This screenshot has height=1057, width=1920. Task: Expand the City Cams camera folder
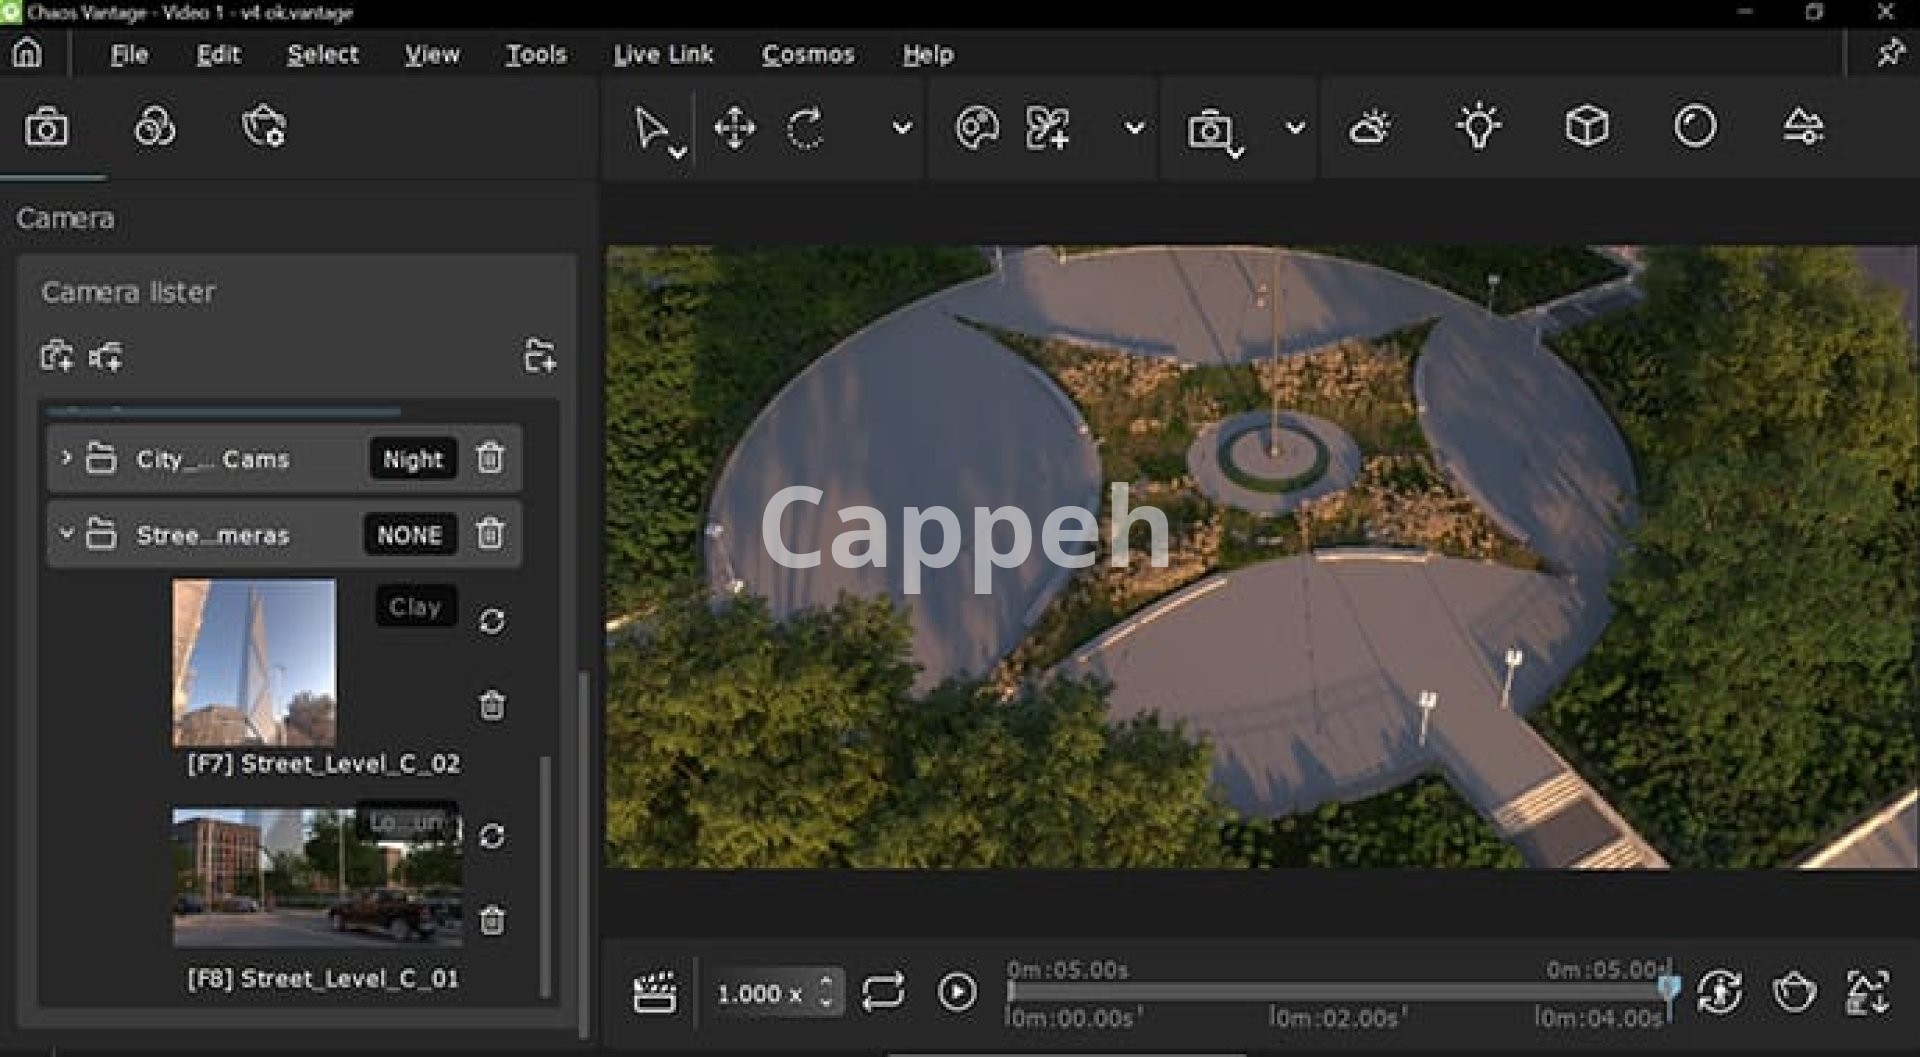click(x=66, y=458)
